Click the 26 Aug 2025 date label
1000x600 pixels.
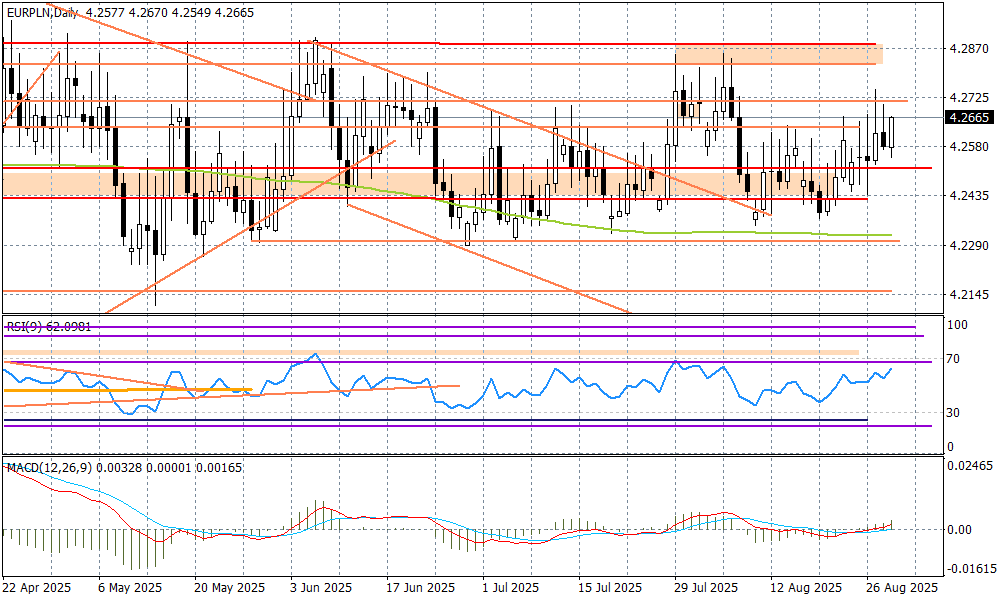point(902,587)
